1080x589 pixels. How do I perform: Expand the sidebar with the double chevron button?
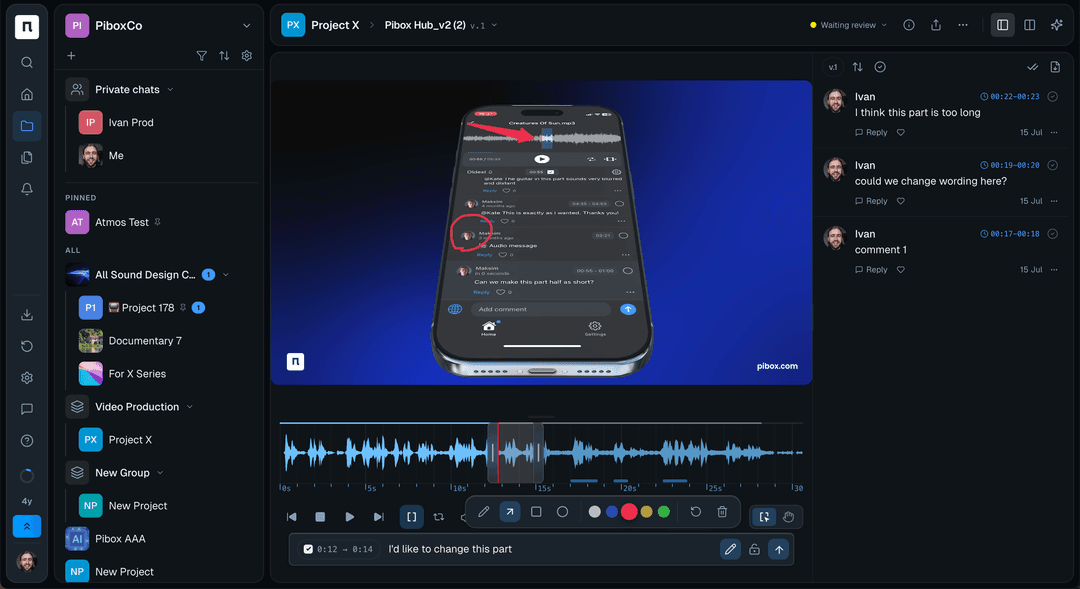click(x=27, y=526)
